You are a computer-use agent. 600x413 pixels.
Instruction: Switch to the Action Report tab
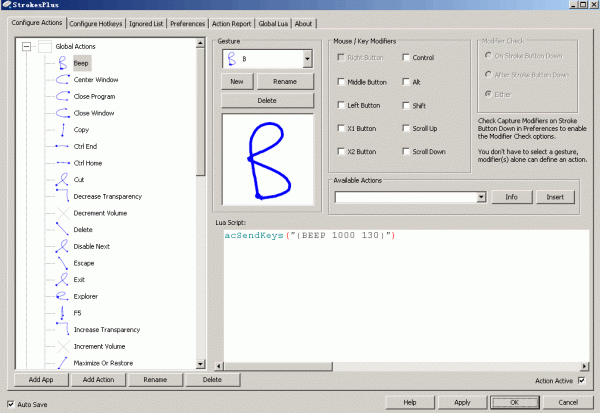(232, 24)
